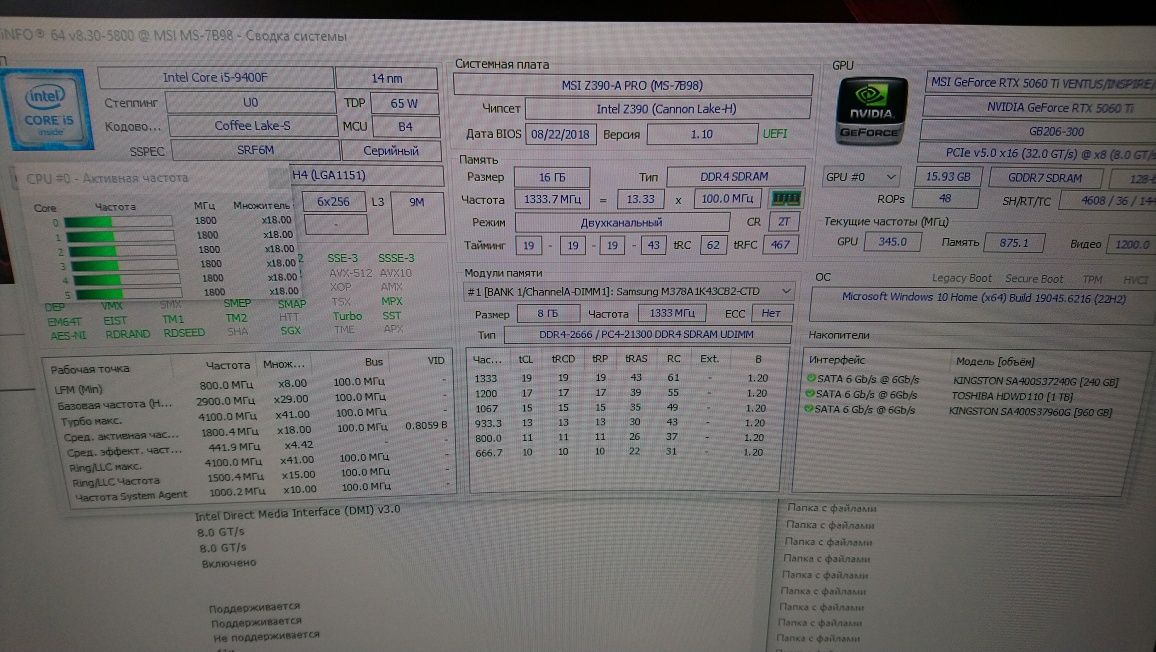This screenshot has height=652, width=1156.
Task: Click the Двухканальный memory mode field
Action: (621, 222)
